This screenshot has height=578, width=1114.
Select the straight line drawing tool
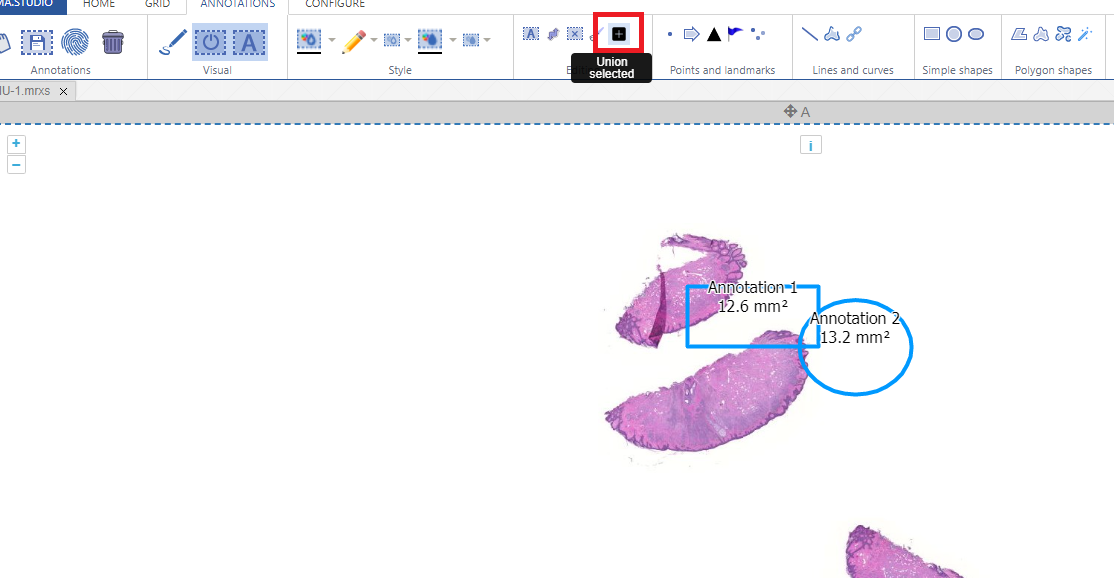pos(810,34)
